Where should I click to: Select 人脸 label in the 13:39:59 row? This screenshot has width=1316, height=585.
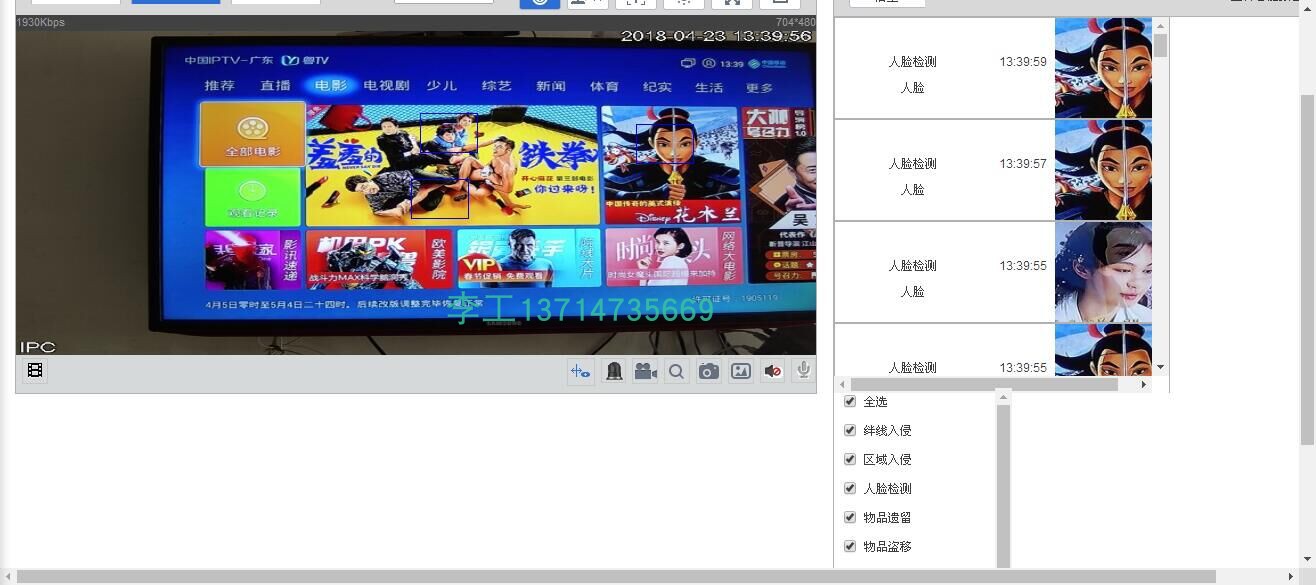click(x=912, y=88)
